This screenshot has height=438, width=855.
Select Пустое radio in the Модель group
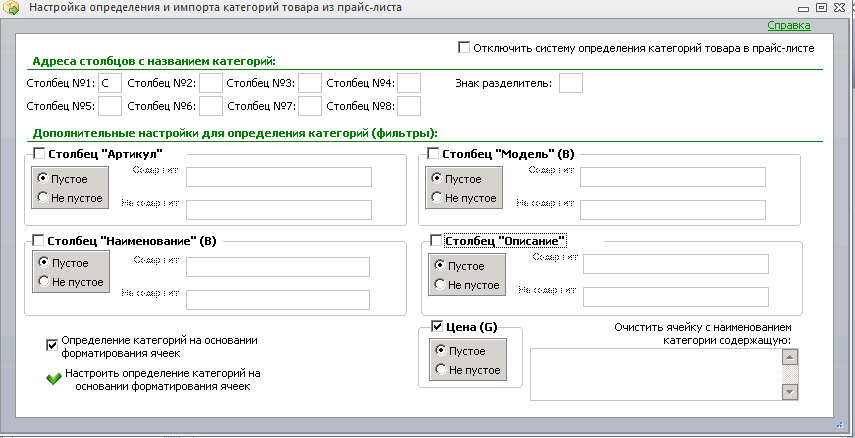point(436,178)
